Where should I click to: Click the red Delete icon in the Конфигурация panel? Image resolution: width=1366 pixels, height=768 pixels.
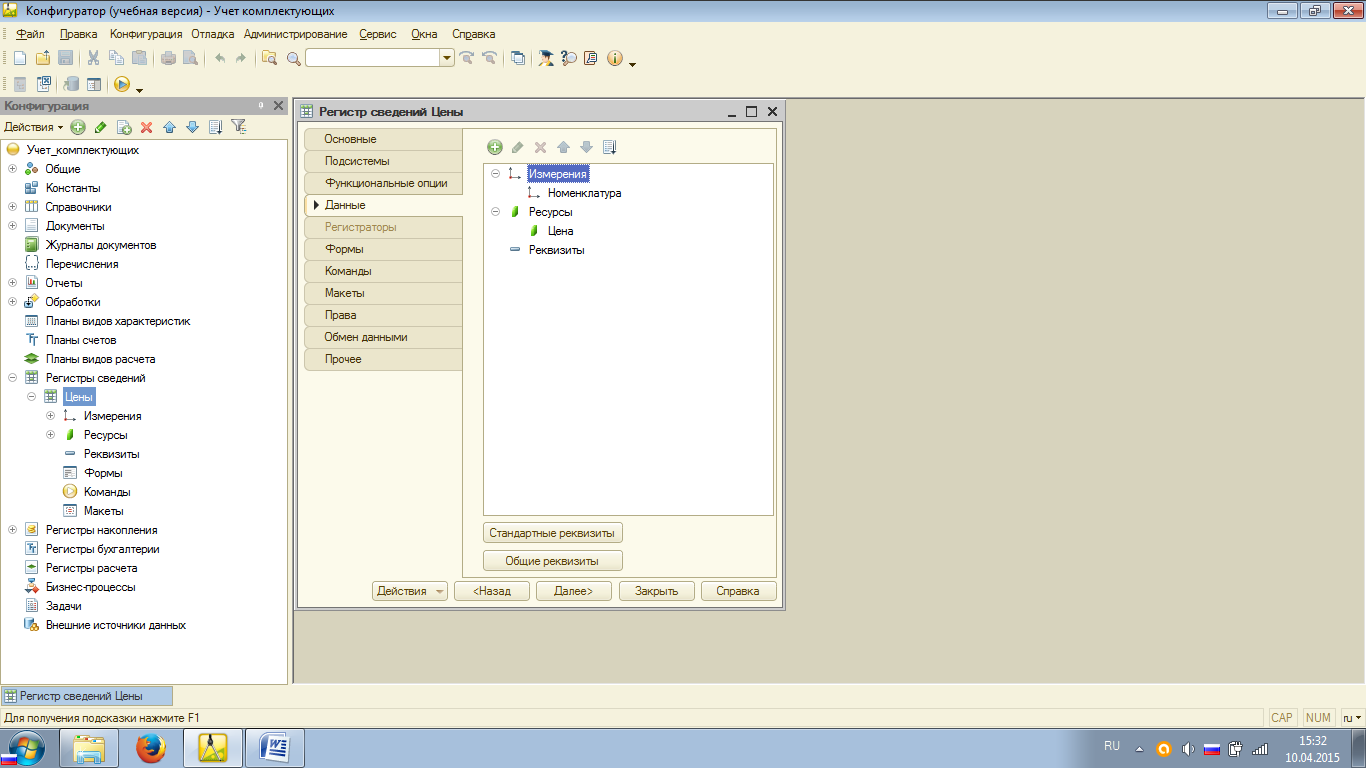(x=146, y=127)
